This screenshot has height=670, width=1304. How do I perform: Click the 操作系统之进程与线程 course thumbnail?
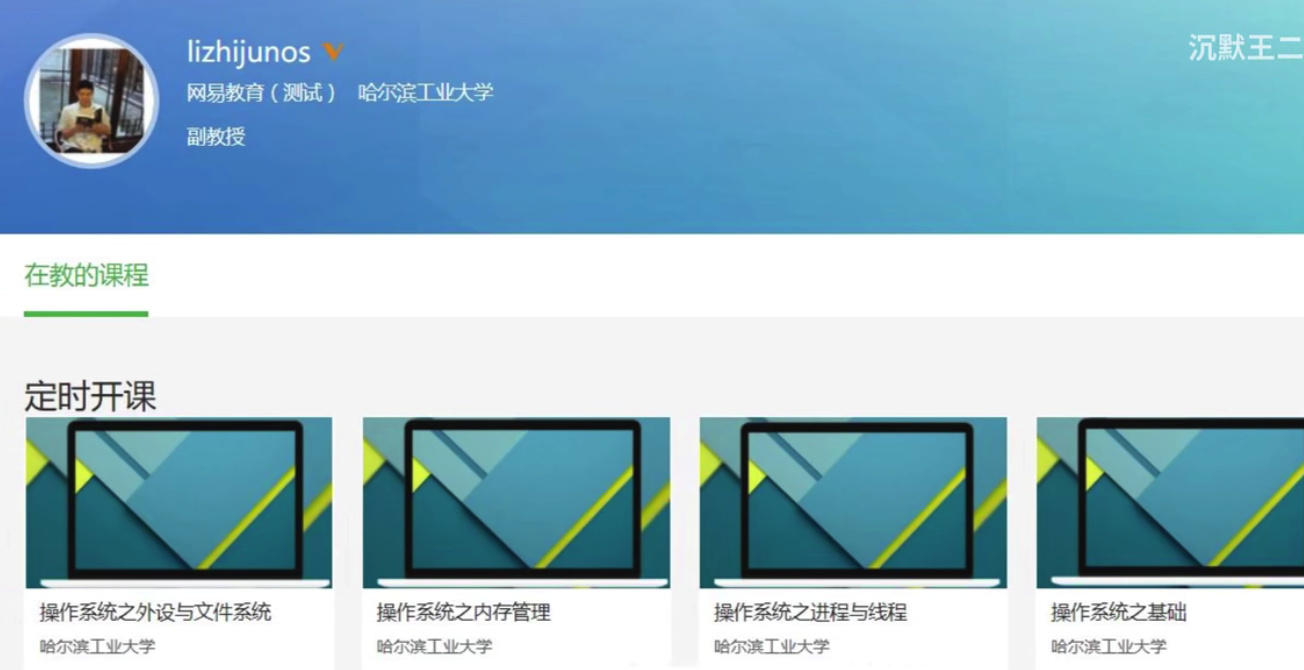[x=856, y=498]
